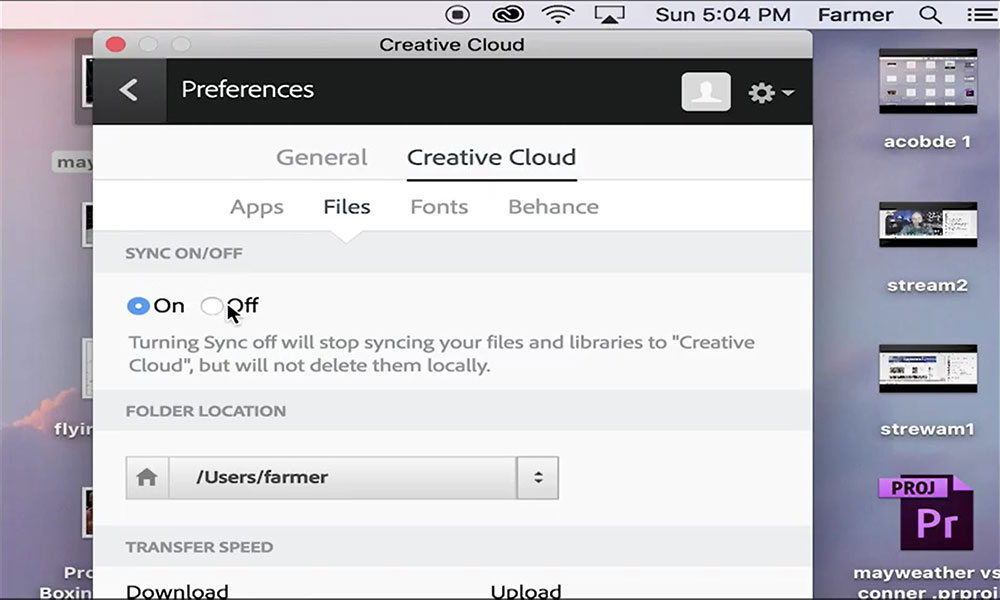Open the gear settings menu

tap(770, 93)
